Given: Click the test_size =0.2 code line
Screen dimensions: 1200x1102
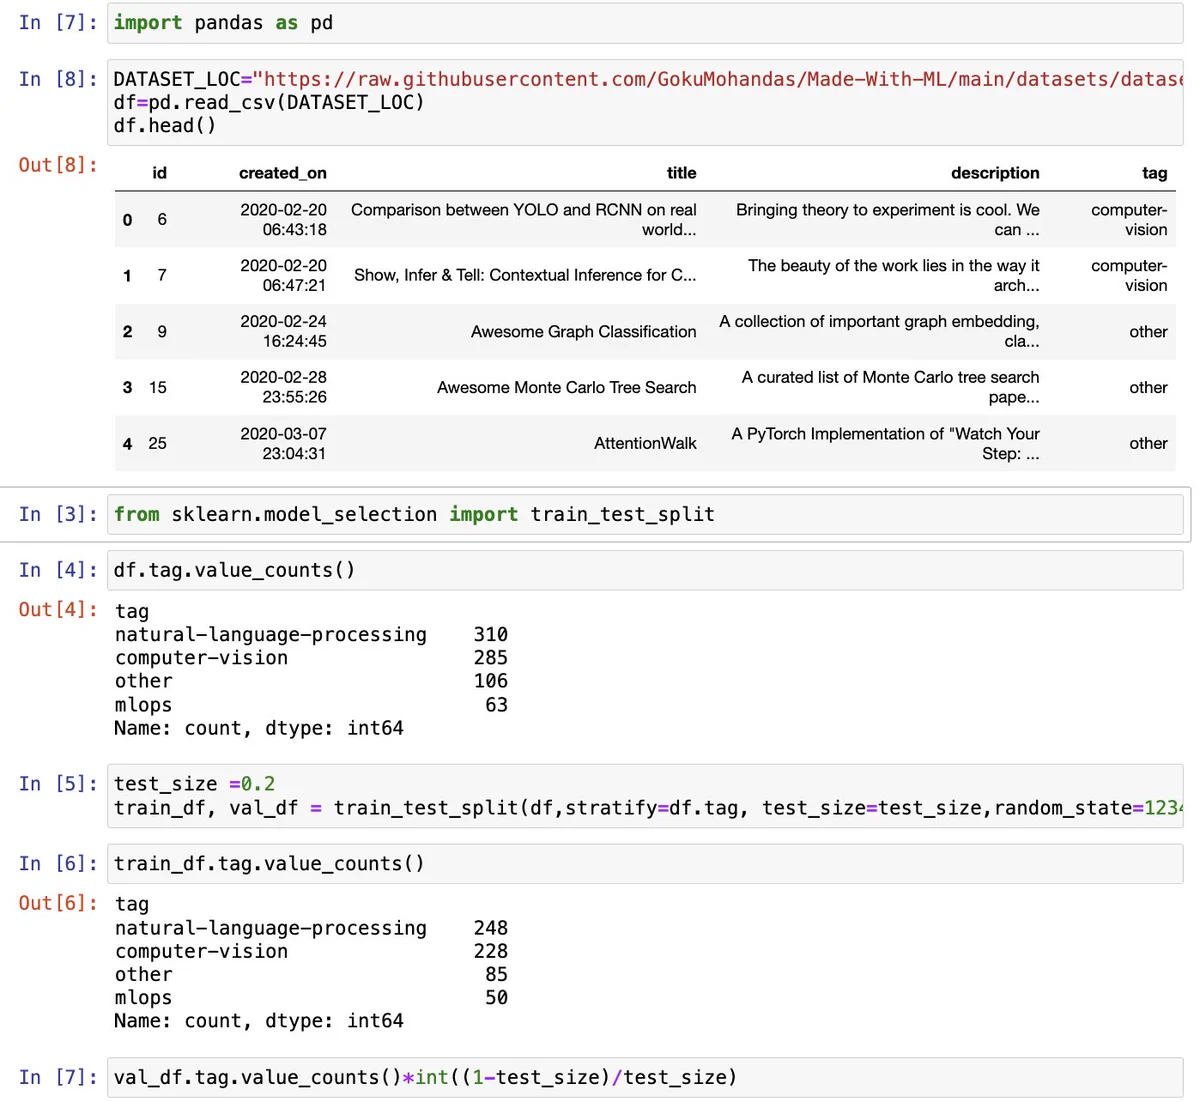Looking at the screenshot, I should click(x=195, y=784).
